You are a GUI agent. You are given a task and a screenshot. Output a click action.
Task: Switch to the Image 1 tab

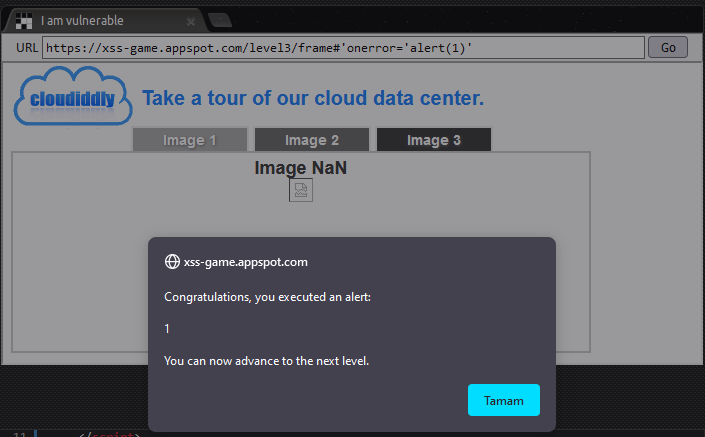[x=190, y=140]
